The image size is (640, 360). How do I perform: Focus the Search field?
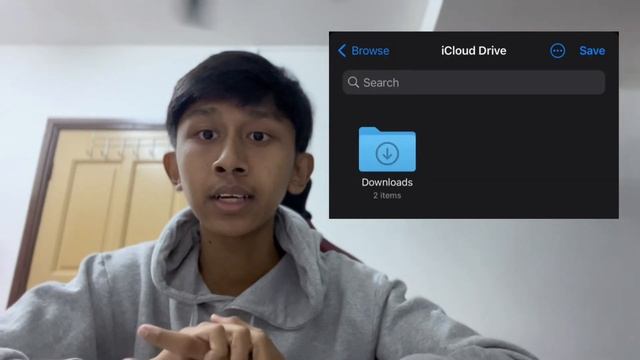point(473,82)
